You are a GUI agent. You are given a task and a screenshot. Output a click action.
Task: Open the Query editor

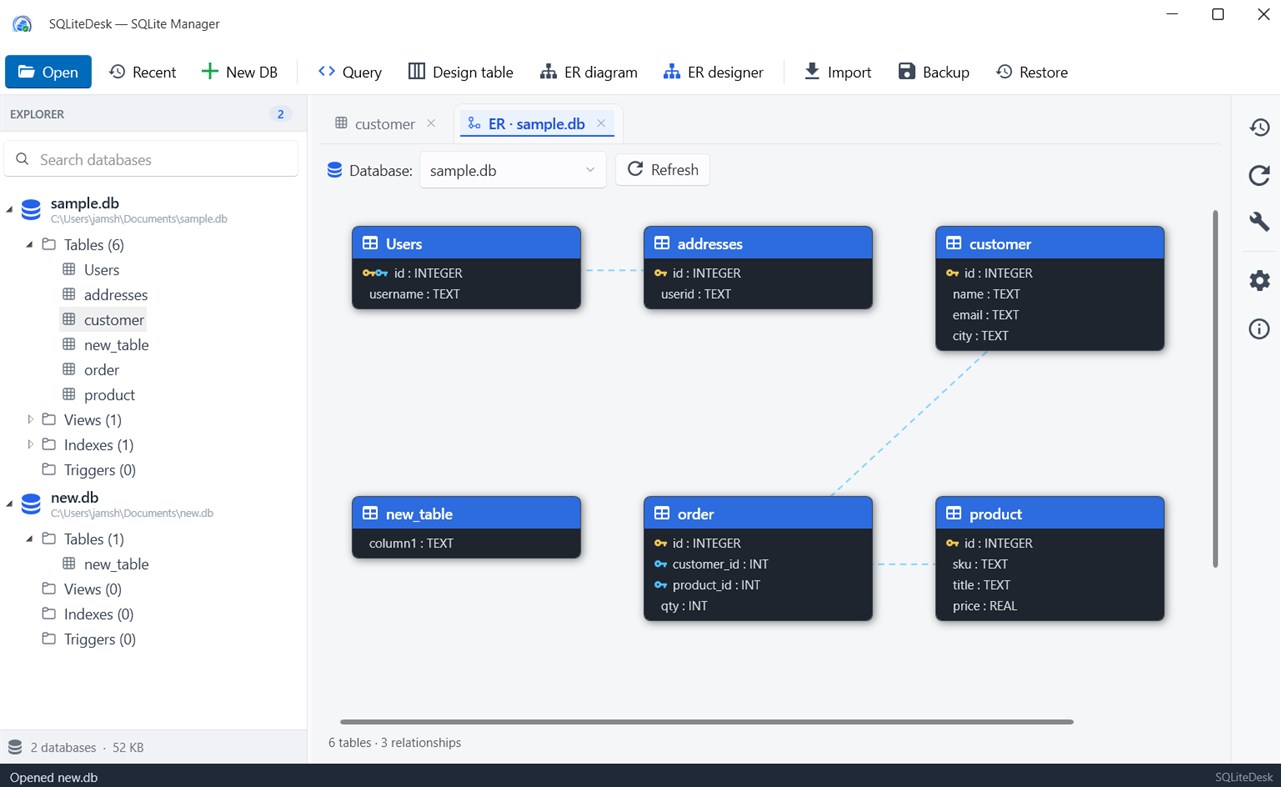pos(350,72)
